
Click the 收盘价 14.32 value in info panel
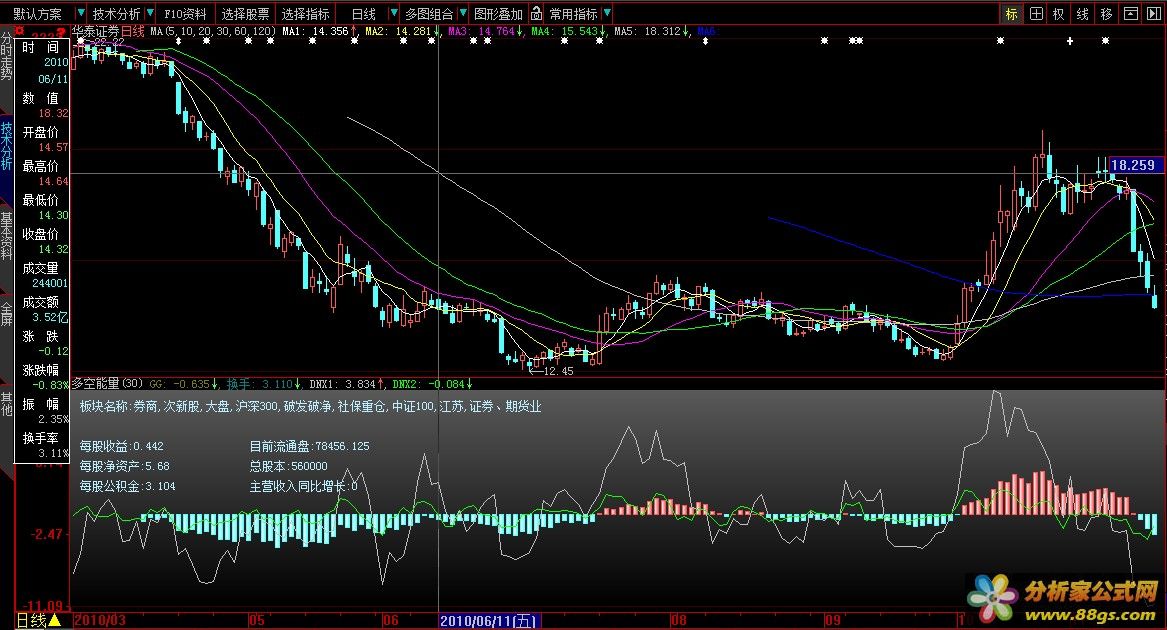coord(53,249)
